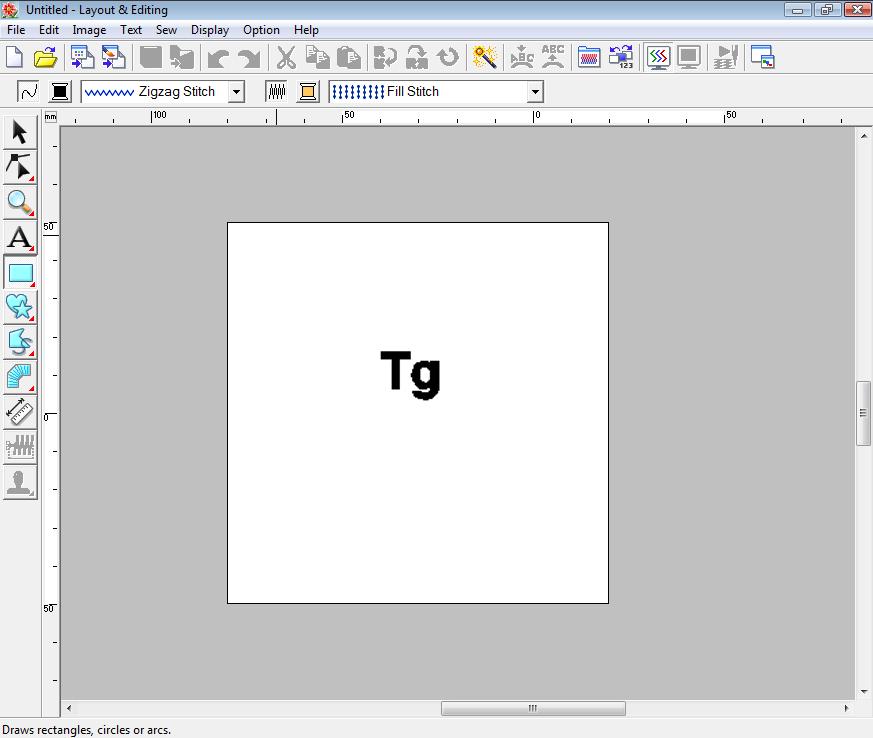873x738 pixels.
Task: Open the Display menu
Action: 210,30
